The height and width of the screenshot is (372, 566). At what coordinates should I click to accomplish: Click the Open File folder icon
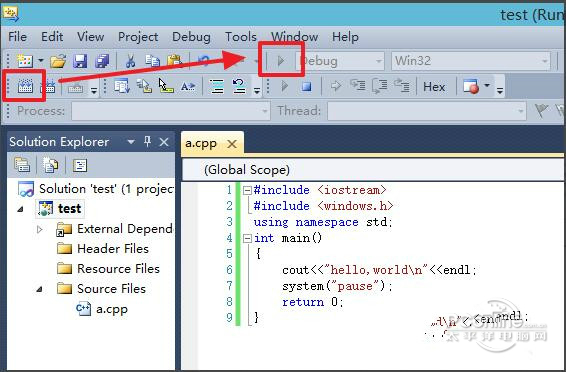[58, 61]
